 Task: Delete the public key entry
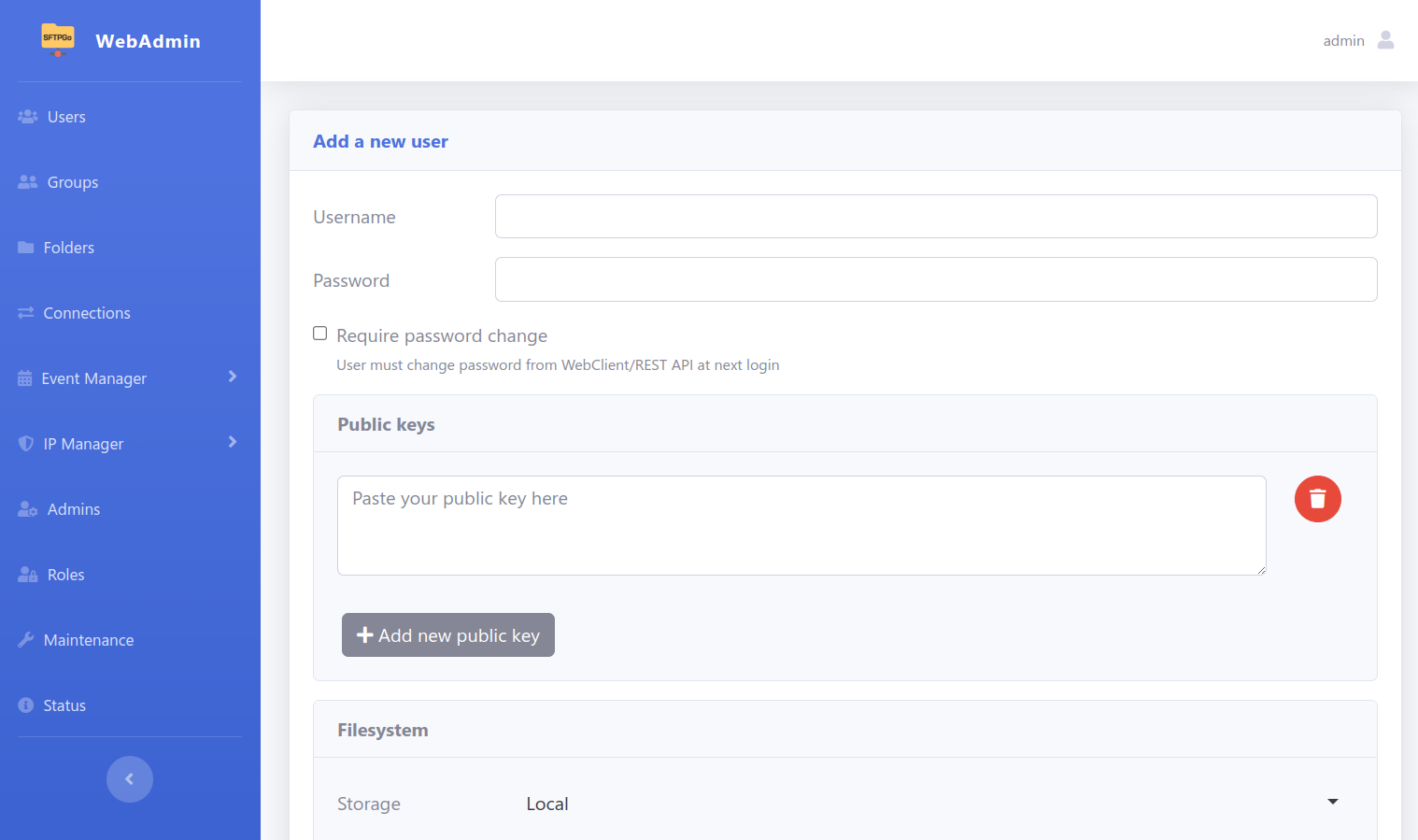[x=1317, y=498]
